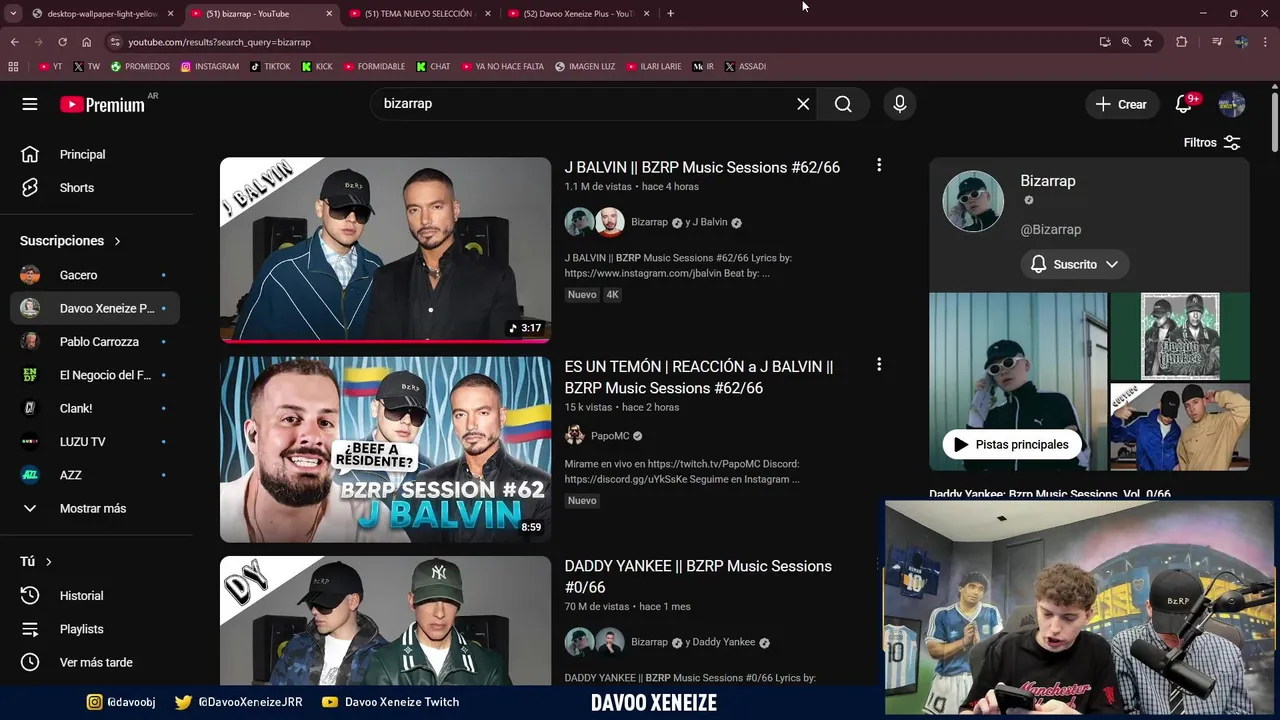Click the magnifier search button
The height and width of the screenshot is (720, 1280).
[843, 104]
